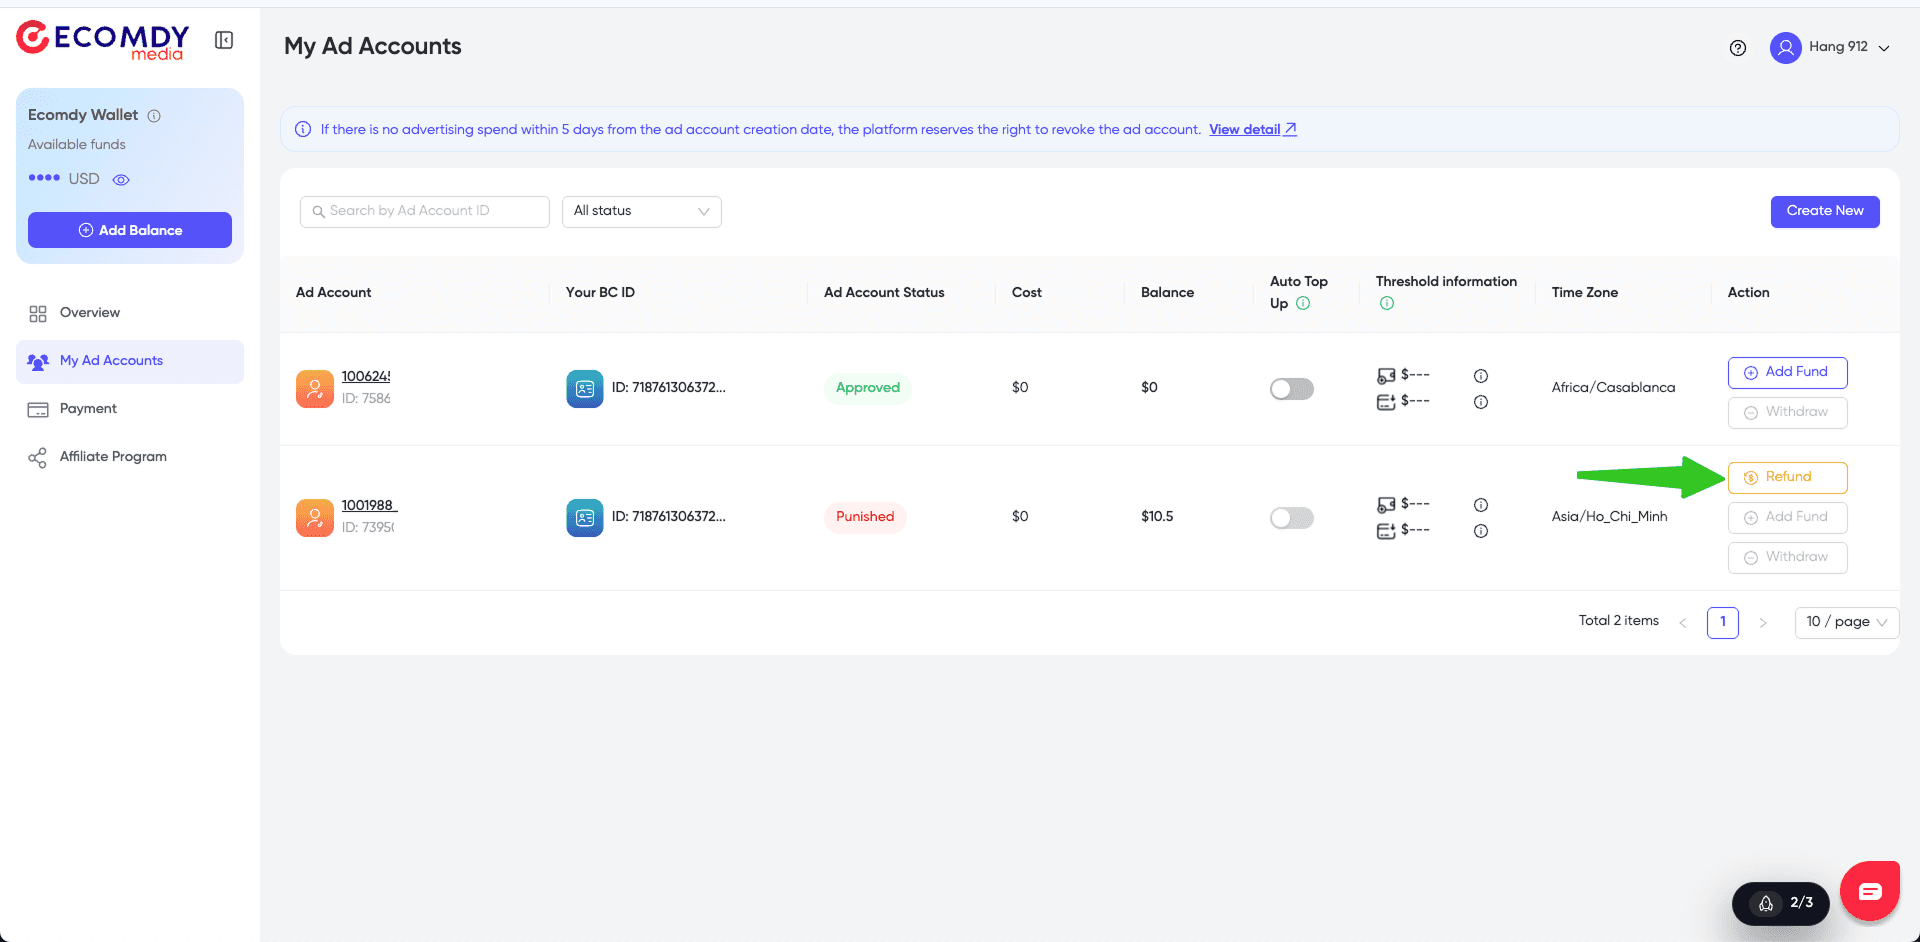Open the chat support bubble
This screenshot has height=942, width=1920.
[x=1869, y=889]
